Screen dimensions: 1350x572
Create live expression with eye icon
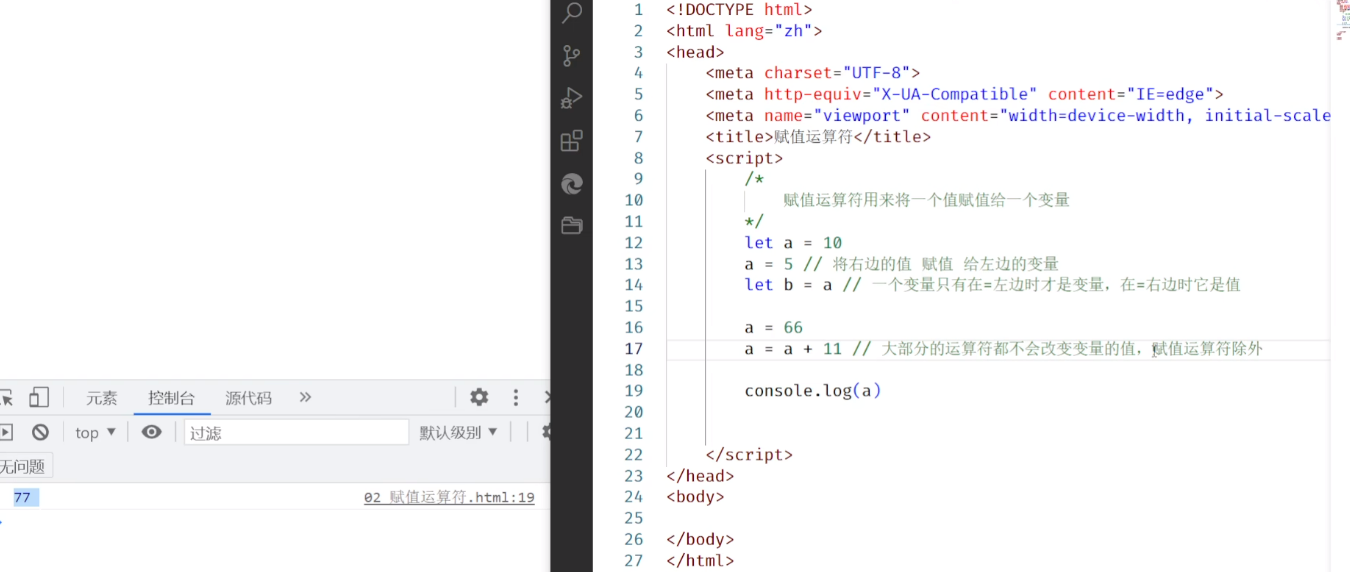[x=151, y=432]
